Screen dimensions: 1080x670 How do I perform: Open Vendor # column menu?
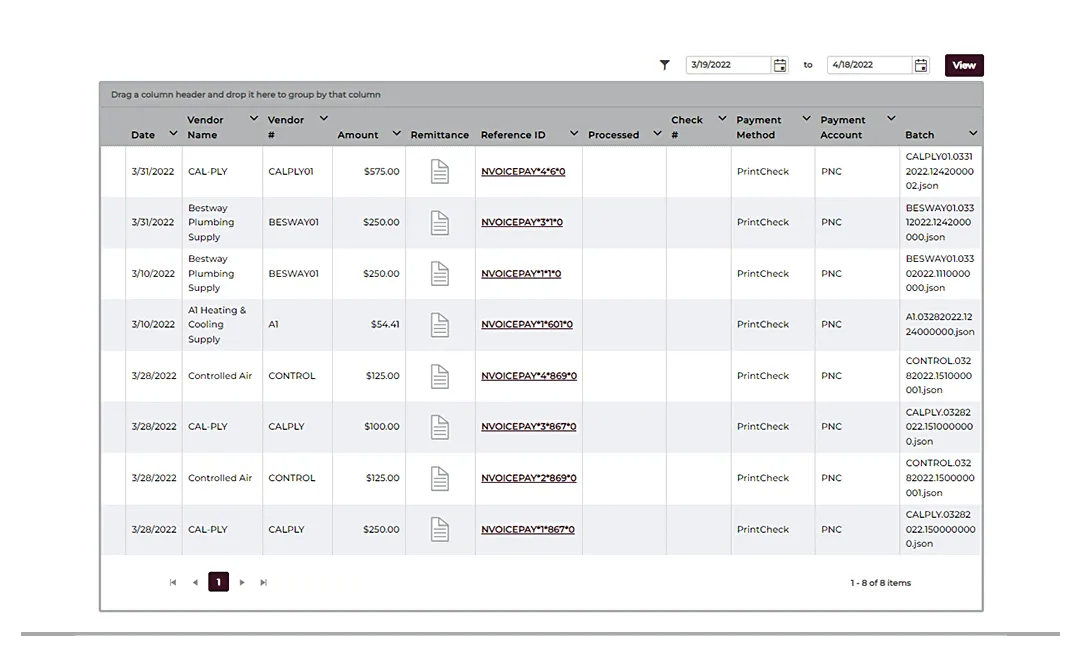point(323,118)
